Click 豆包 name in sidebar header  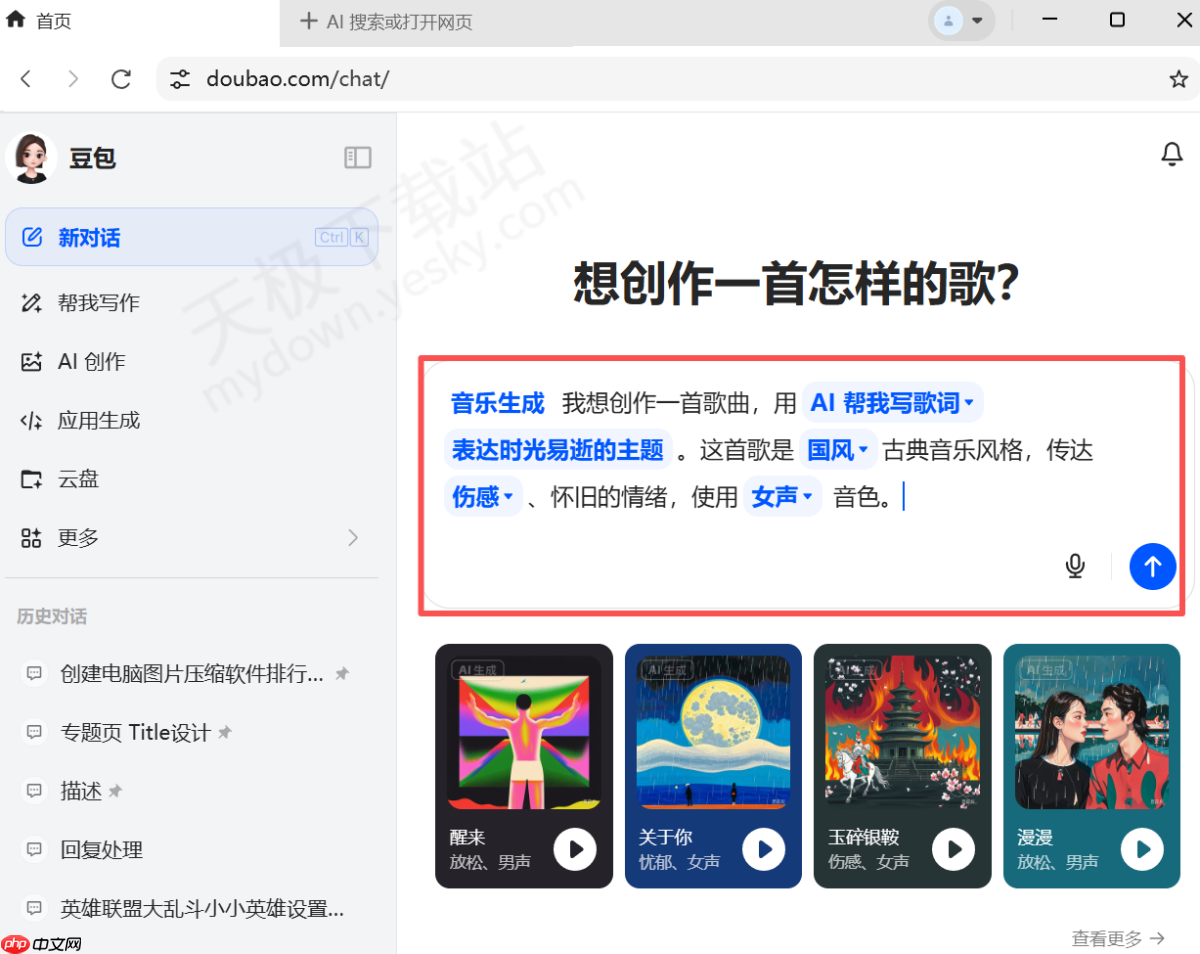coord(93,158)
